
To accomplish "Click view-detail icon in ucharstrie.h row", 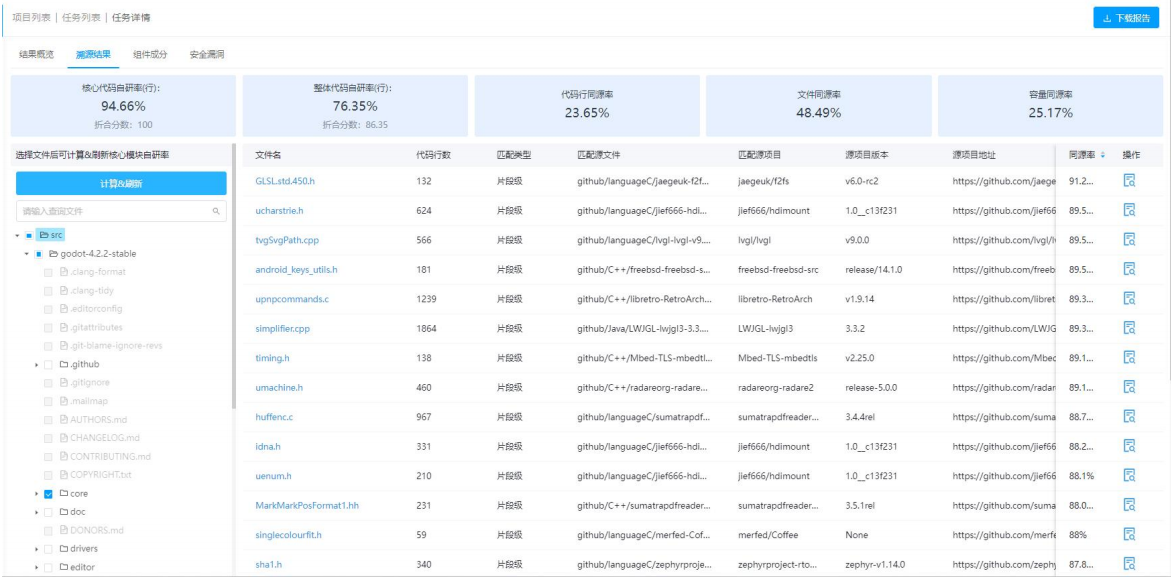I will point(1129,211).
